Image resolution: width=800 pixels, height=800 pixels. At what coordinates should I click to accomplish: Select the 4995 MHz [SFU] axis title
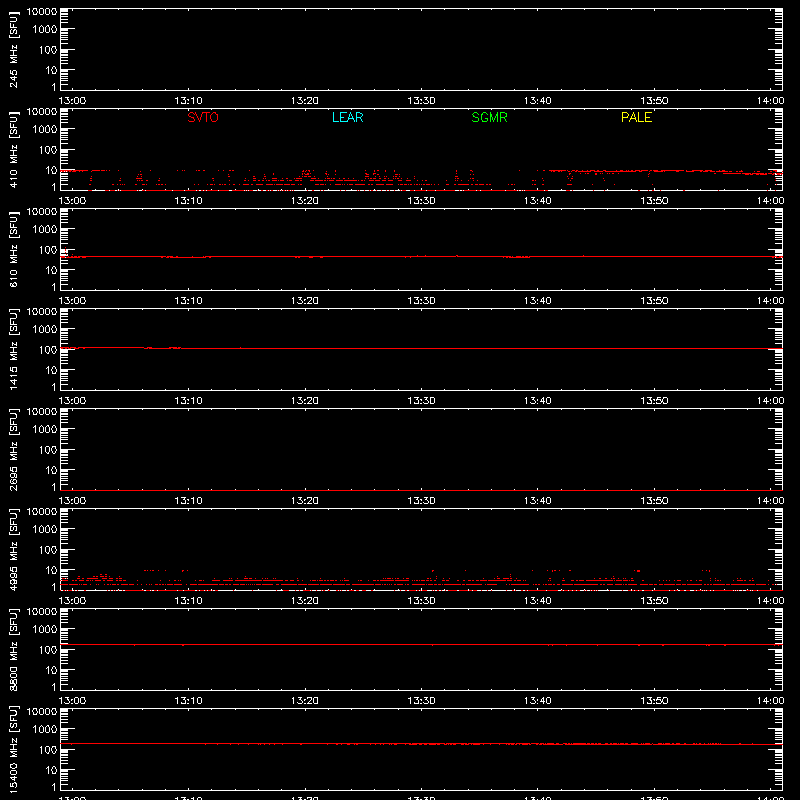tap(13, 549)
